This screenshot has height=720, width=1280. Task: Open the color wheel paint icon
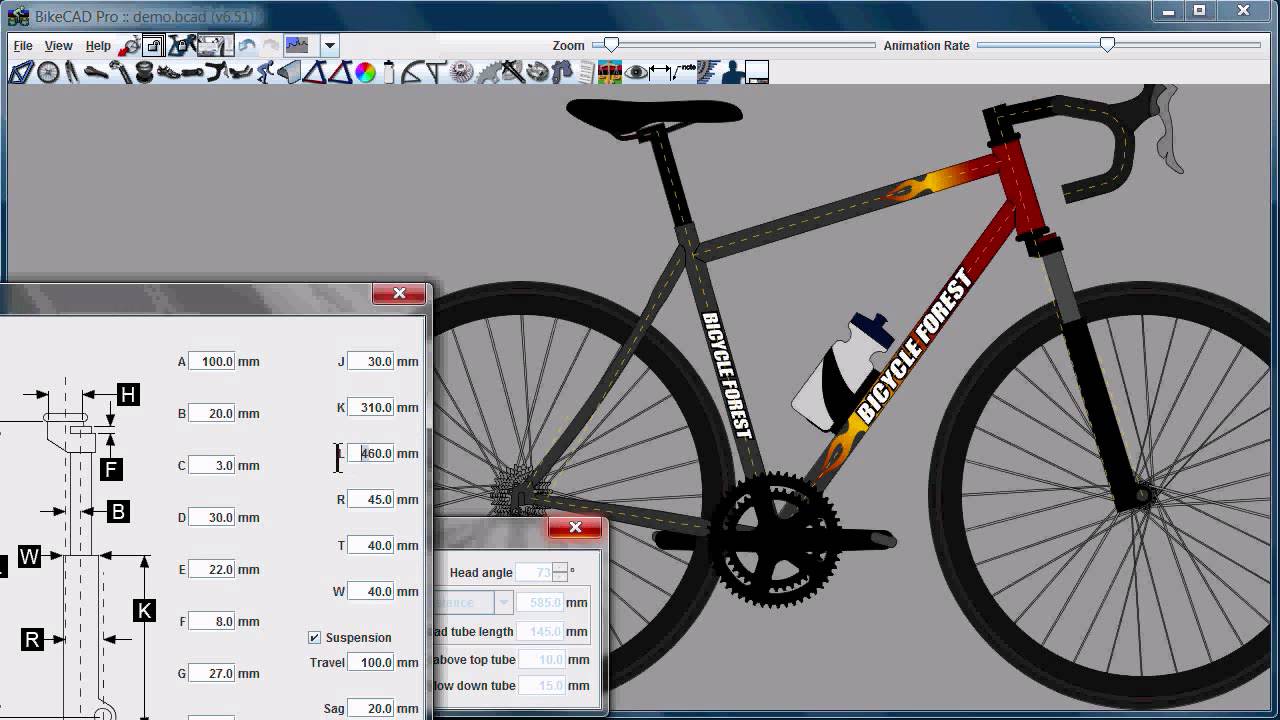pyautogui.click(x=365, y=72)
